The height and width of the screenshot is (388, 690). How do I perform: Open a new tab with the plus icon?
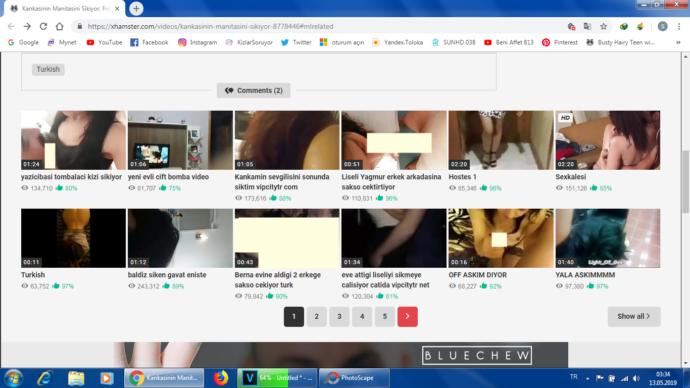(x=136, y=8)
